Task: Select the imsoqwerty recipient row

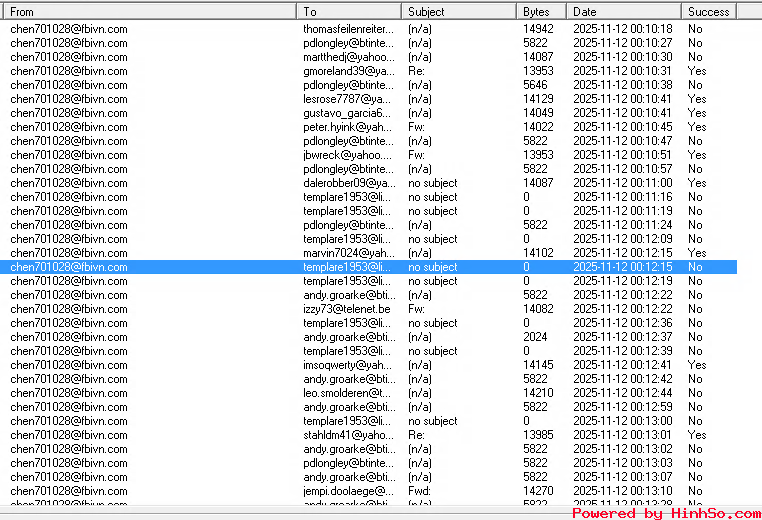Action: click(348, 365)
